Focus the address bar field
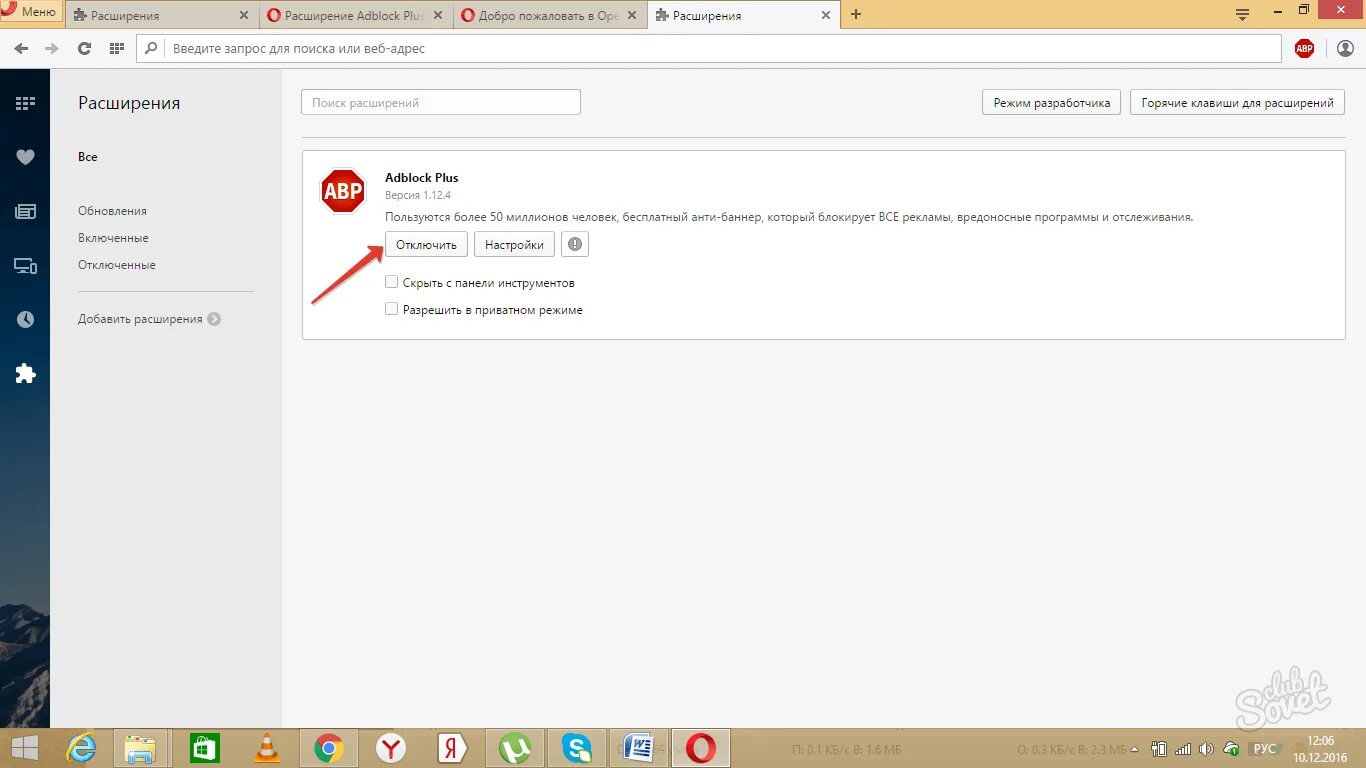Viewport: 1366px width, 768px height. [709, 48]
